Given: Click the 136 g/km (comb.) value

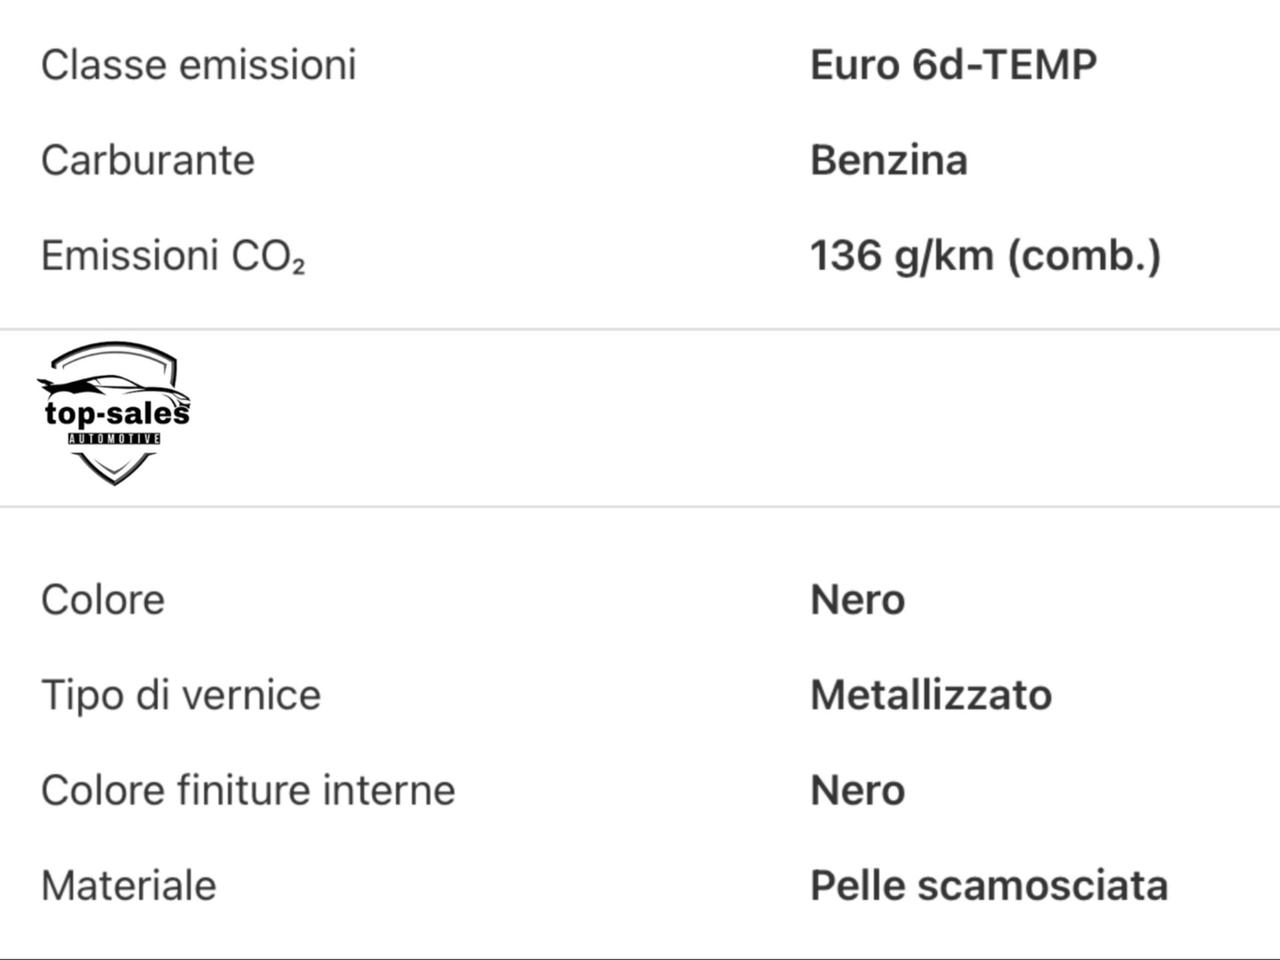Looking at the screenshot, I should click(x=986, y=256).
